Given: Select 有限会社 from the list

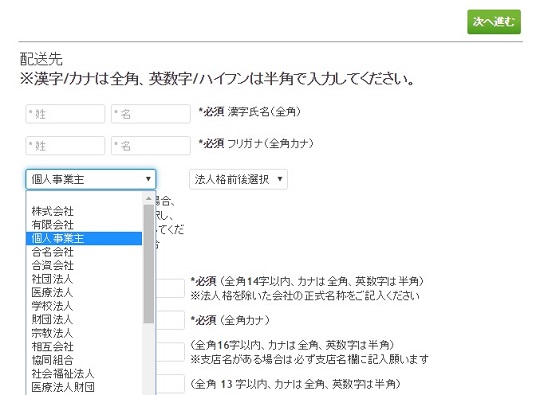Looking at the screenshot, I should click(84, 225).
